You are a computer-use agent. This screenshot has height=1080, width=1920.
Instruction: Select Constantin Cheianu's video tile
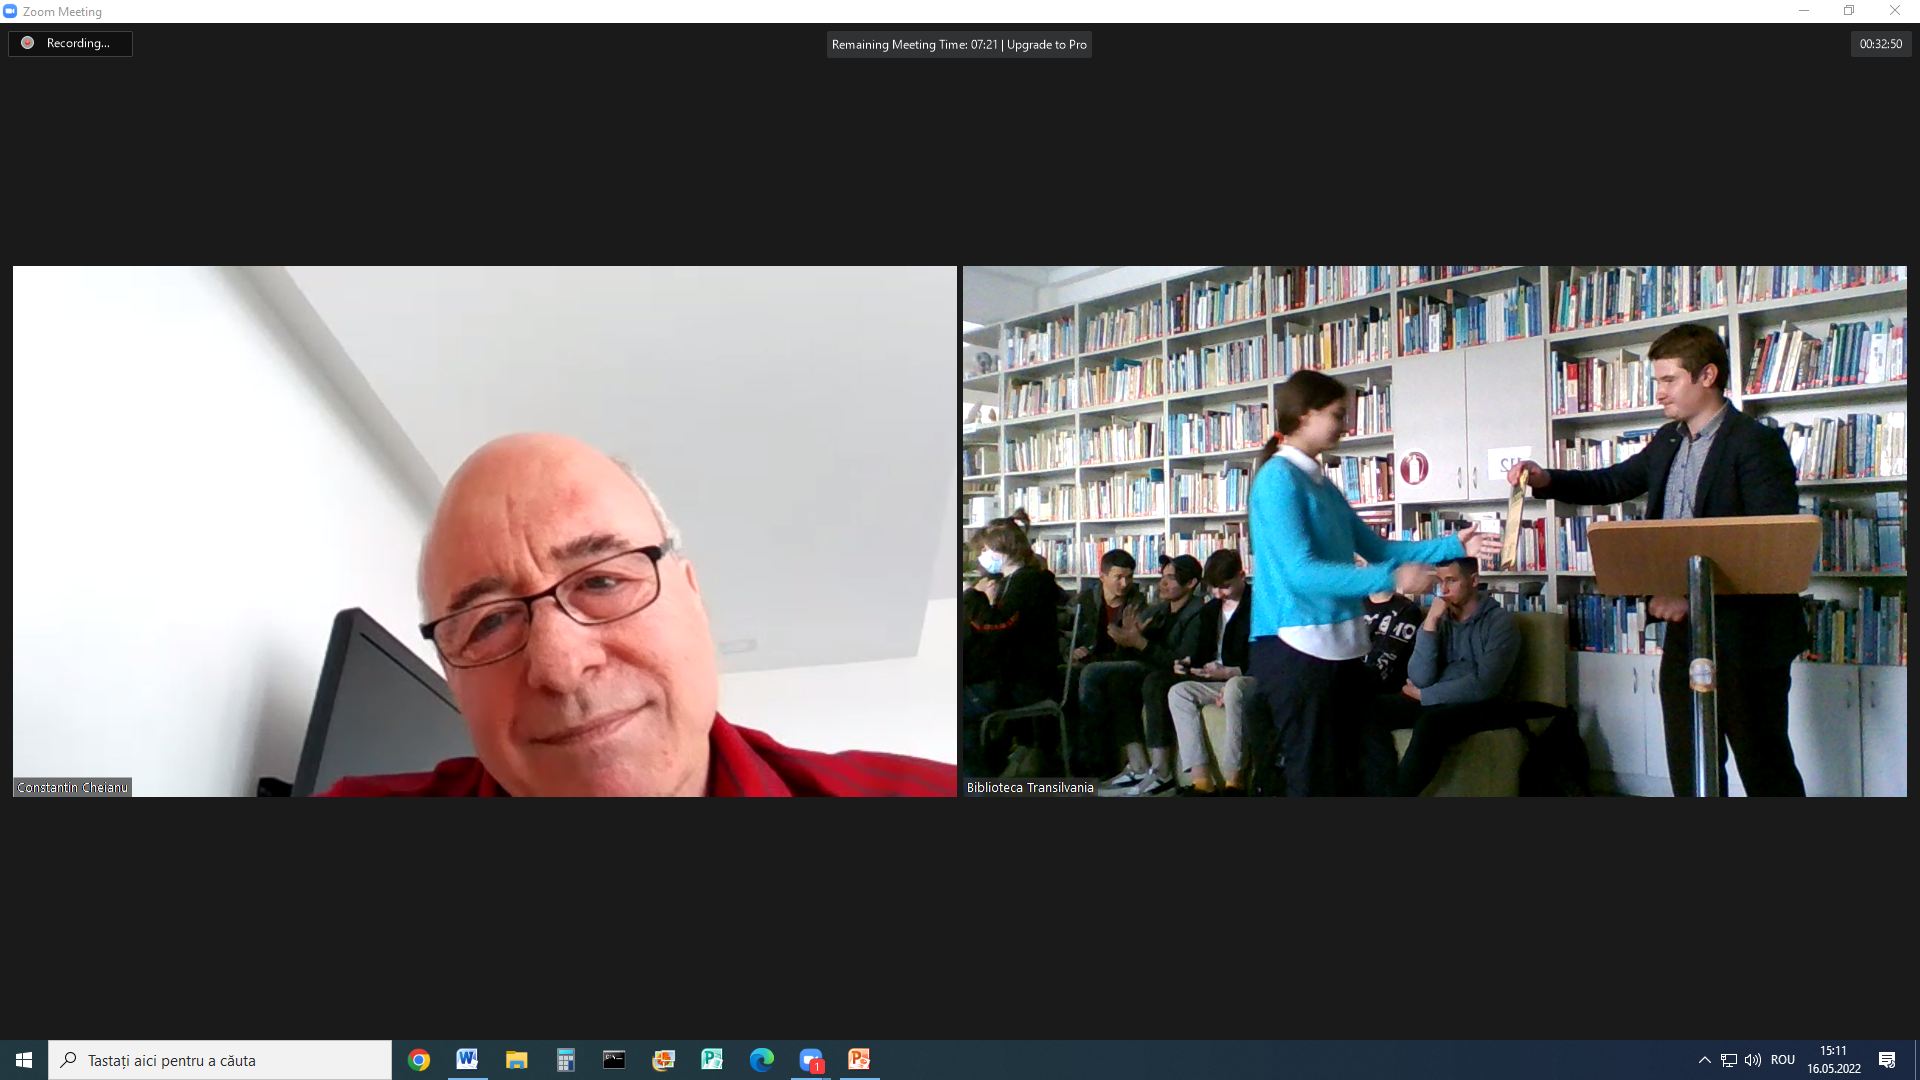tap(484, 531)
